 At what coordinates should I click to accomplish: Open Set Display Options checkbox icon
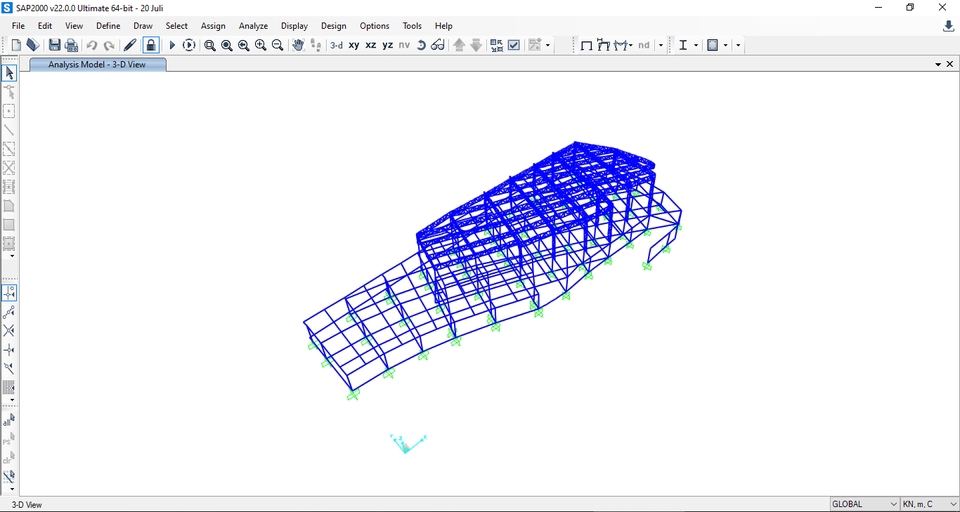pos(514,45)
